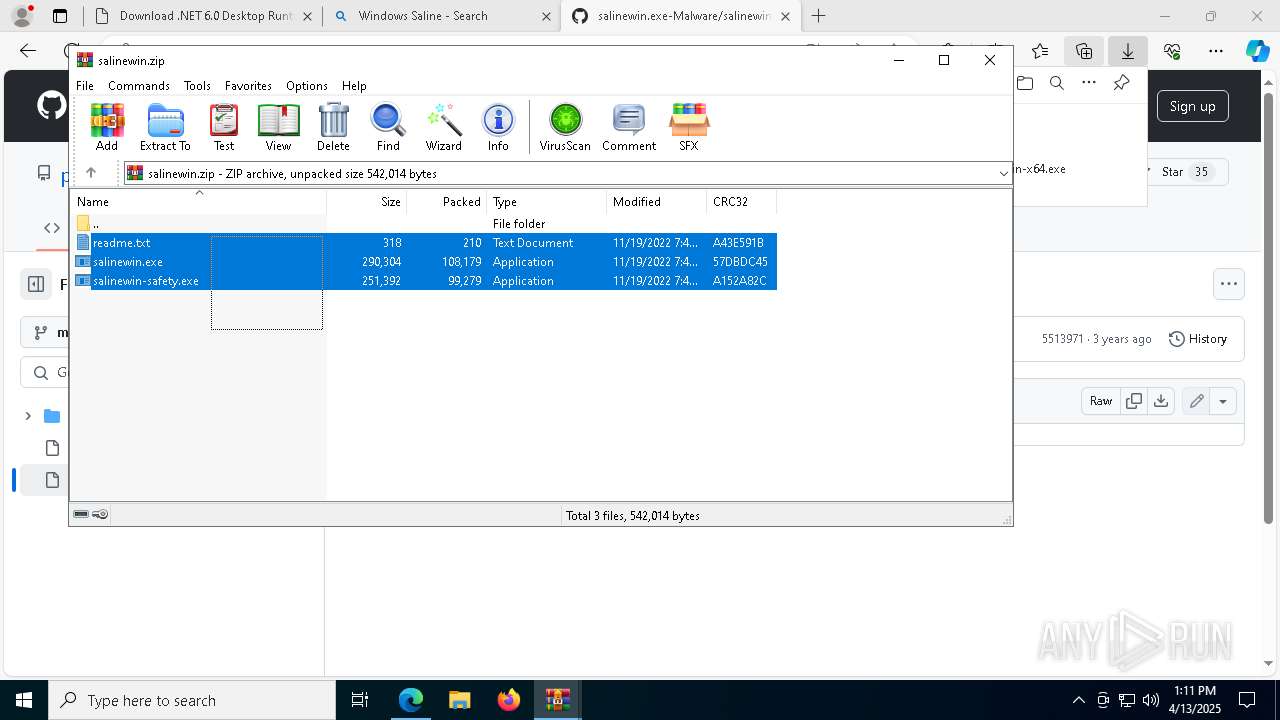
Task: Sort by Type column header
Action: (x=546, y=202)
